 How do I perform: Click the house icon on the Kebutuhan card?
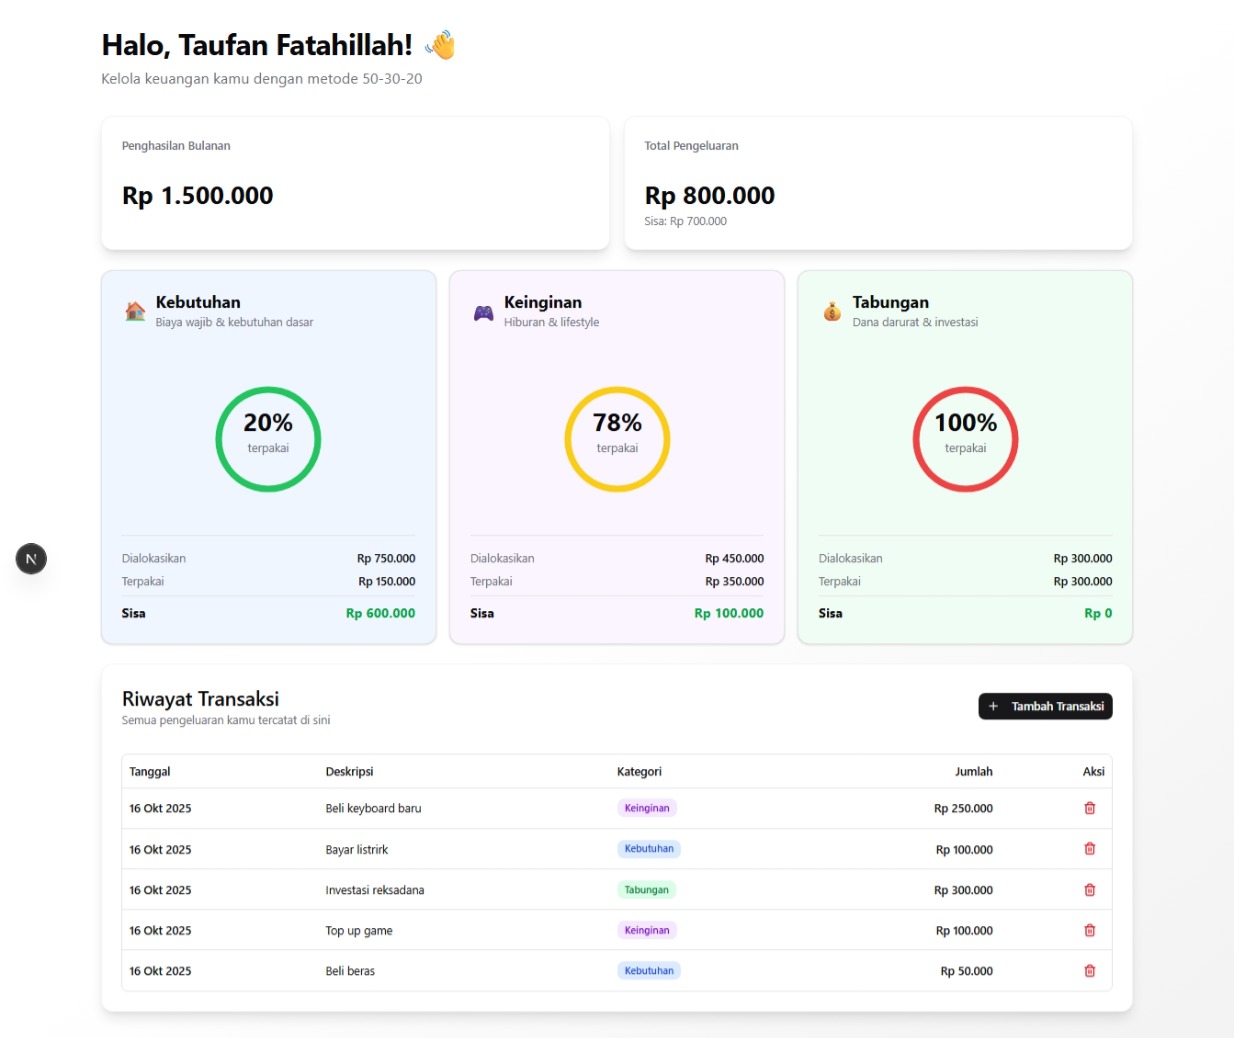133,310
